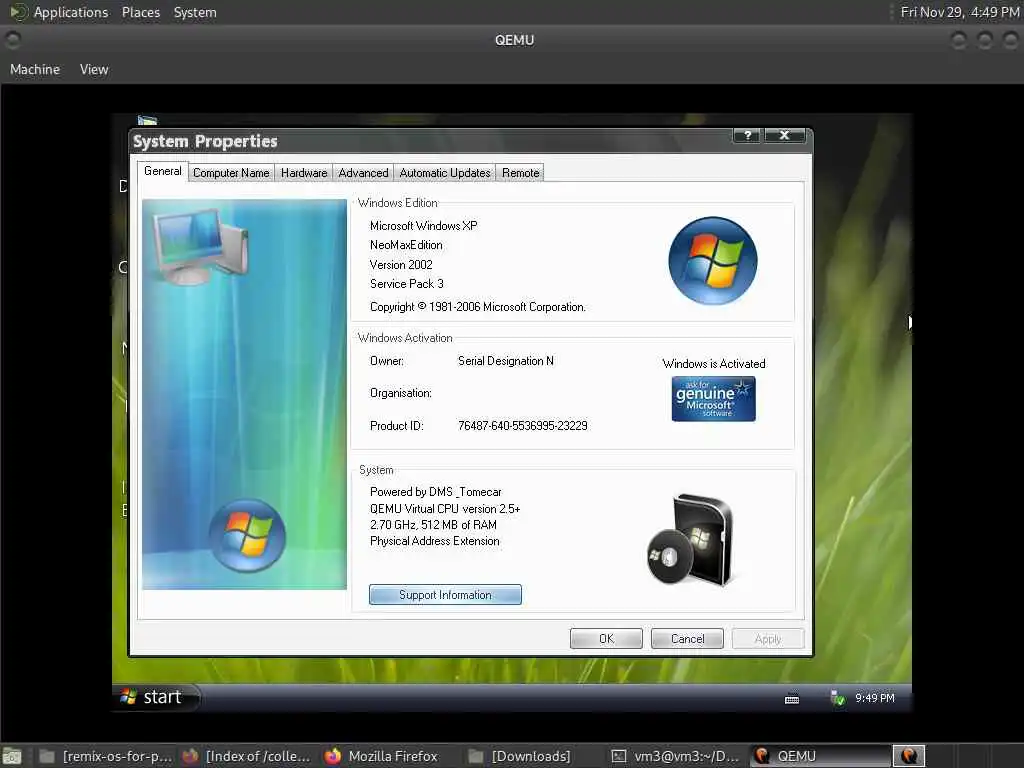Click the 2.70 GHz, 512 MB of RAM line
This screenshot has height=768, width=1024.
coord(433,525)
